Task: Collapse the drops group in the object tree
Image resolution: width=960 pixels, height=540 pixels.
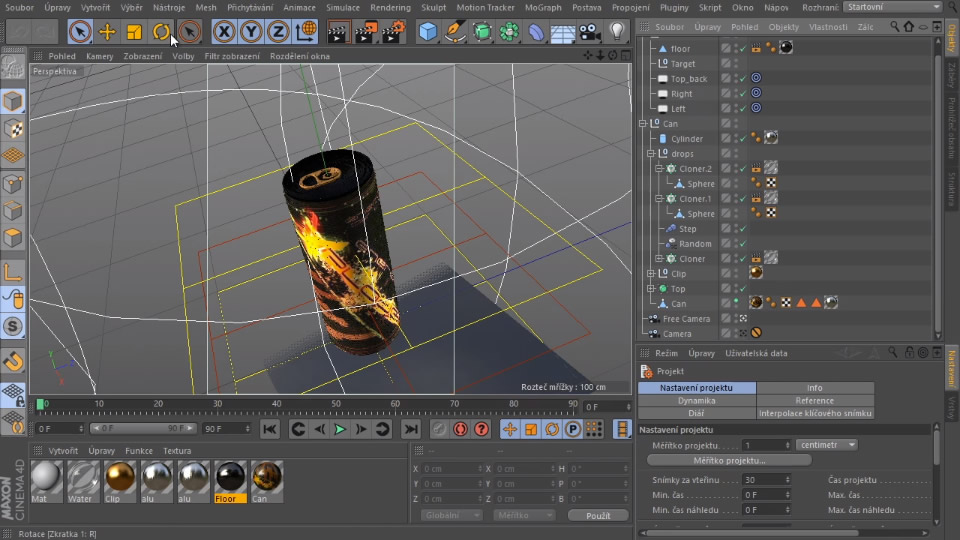Action: [x=650, y=154]
